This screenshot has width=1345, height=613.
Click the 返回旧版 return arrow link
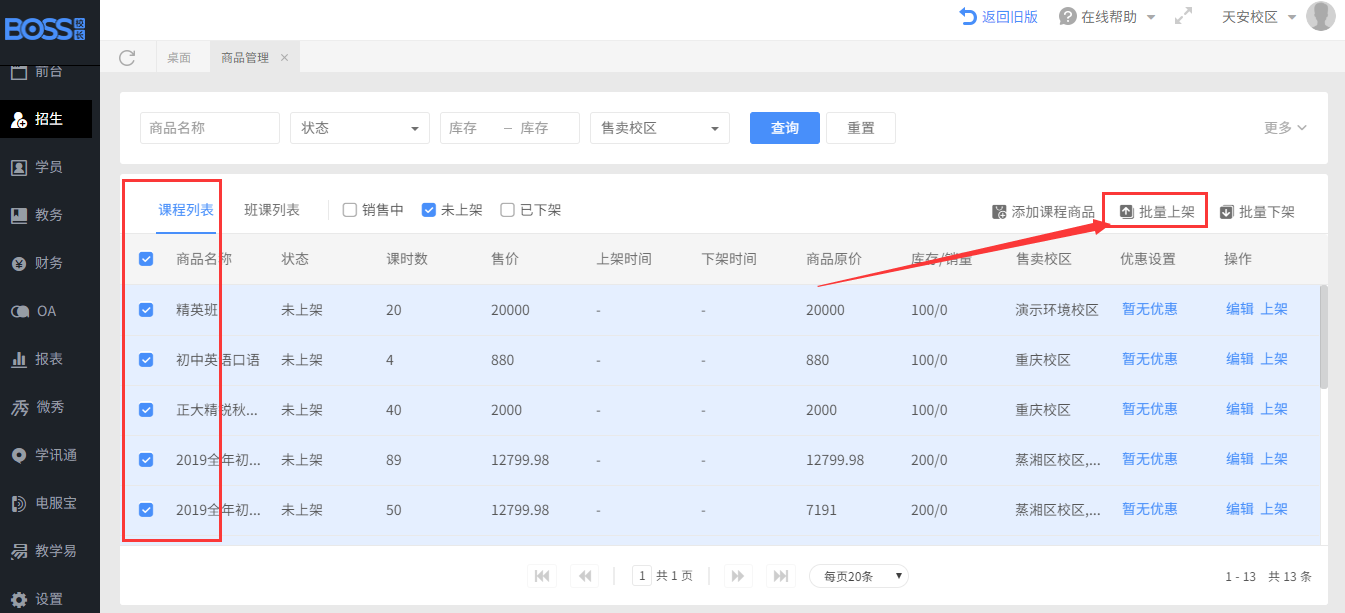[998, 17]
